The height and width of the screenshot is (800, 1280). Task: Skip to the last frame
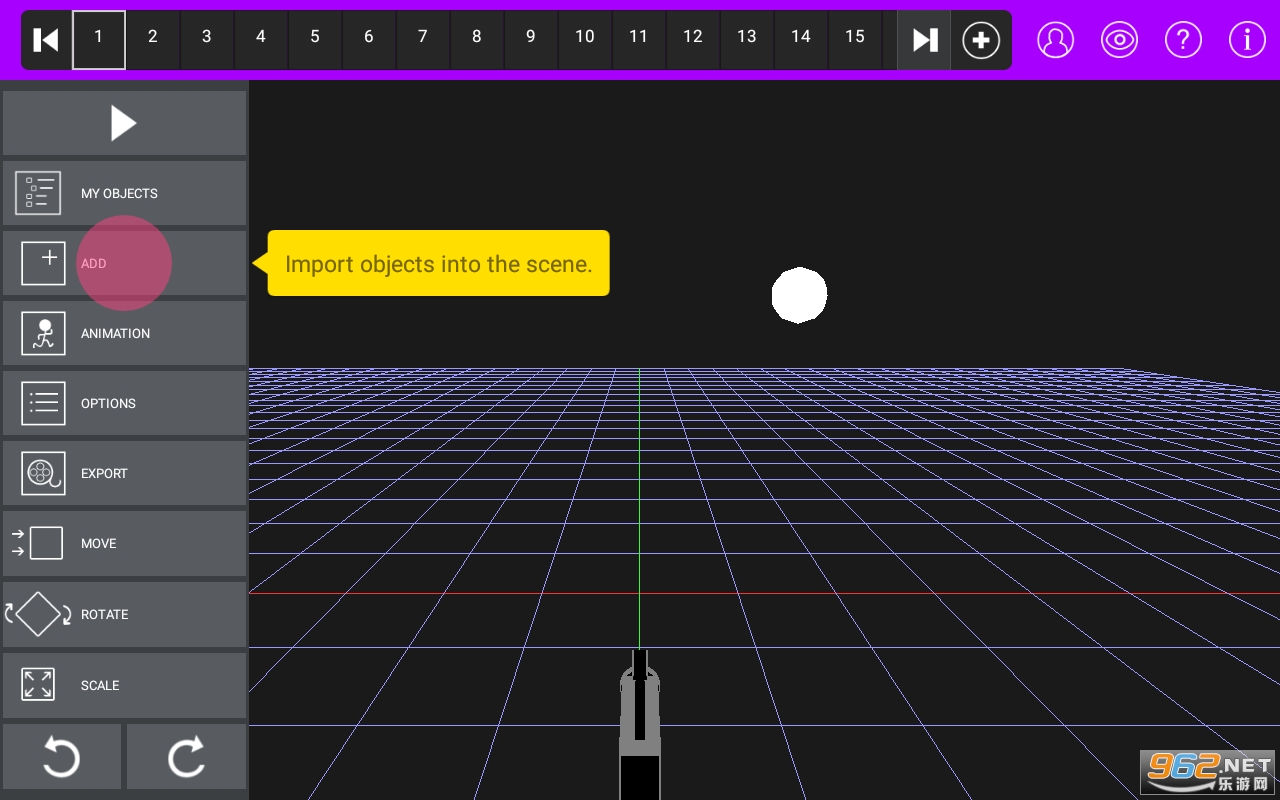point(924,40)
